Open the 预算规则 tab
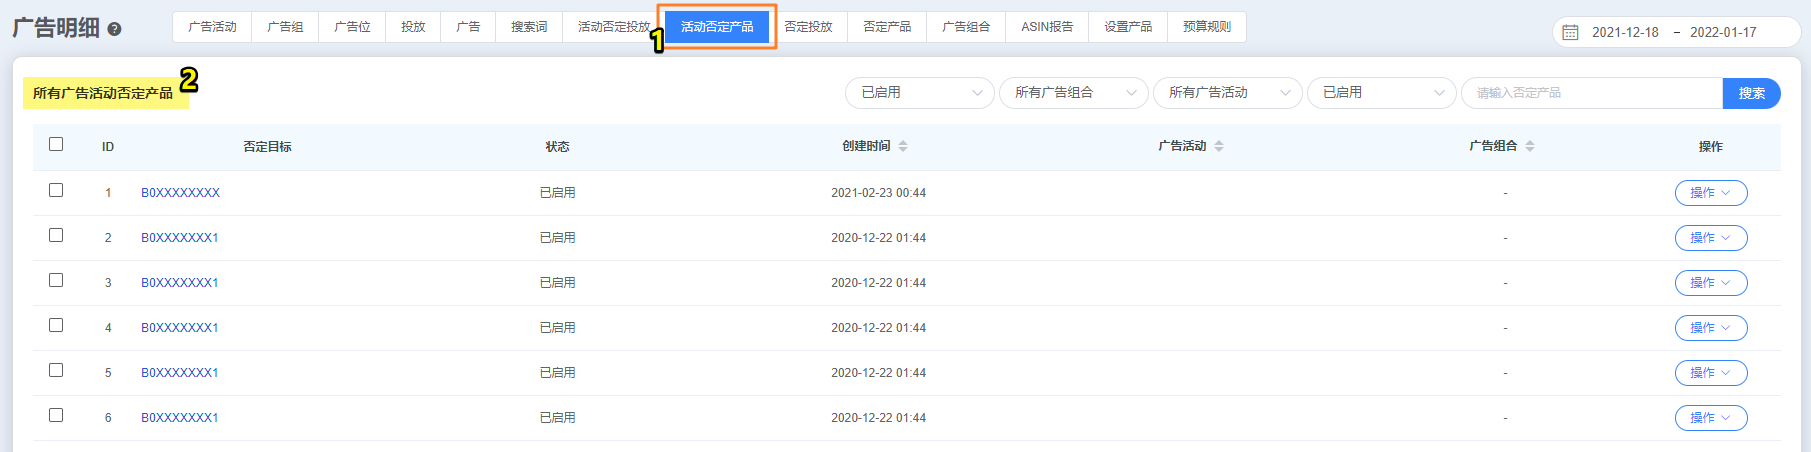This screenshot has height=452, width=1811. pos(1206,27)
